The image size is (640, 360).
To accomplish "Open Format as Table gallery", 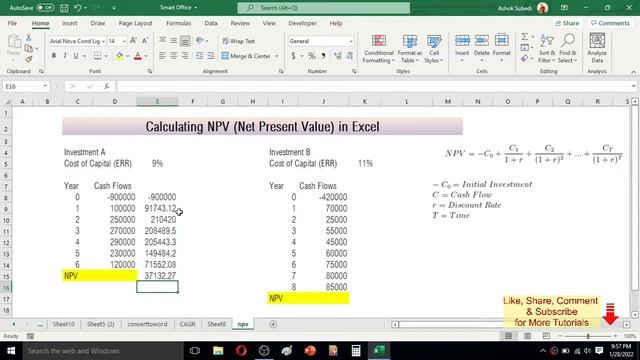I will point(409,49).
